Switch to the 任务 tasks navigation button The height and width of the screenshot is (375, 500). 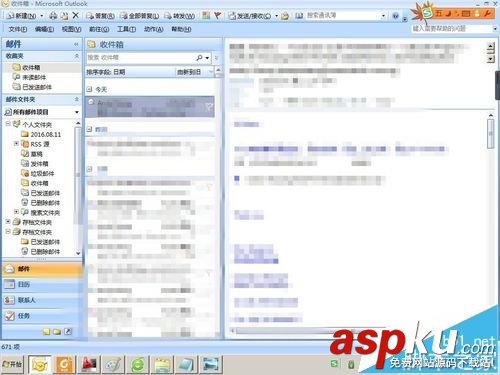click(42, 315)
